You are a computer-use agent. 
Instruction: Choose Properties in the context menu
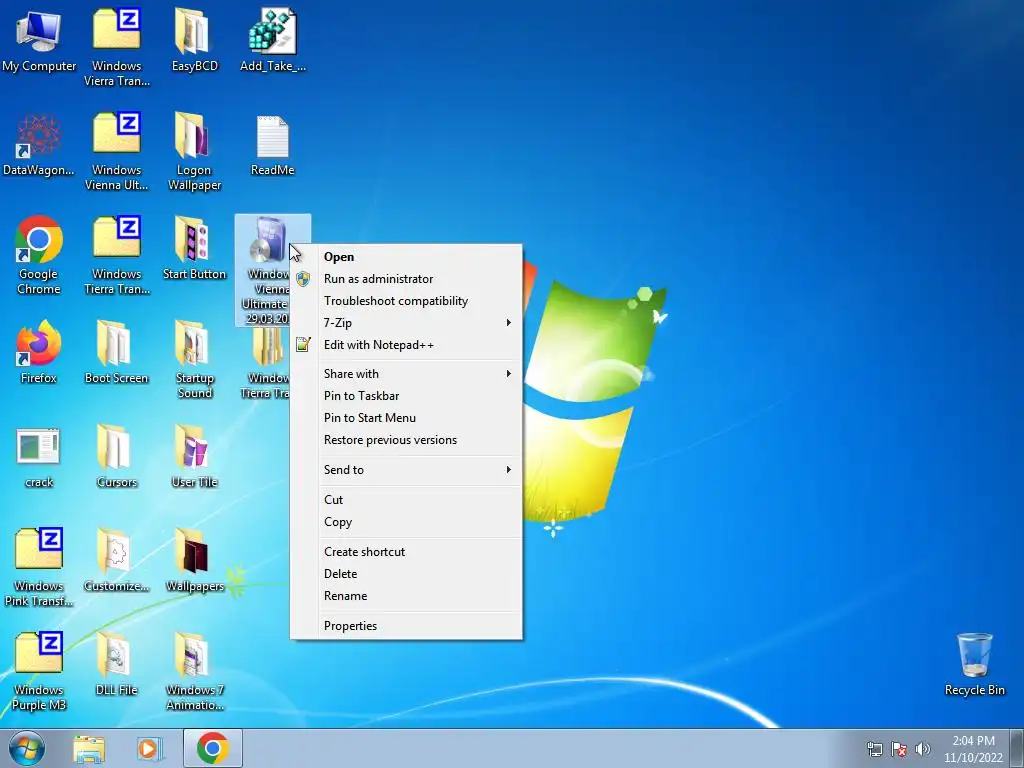click(406, 626)
